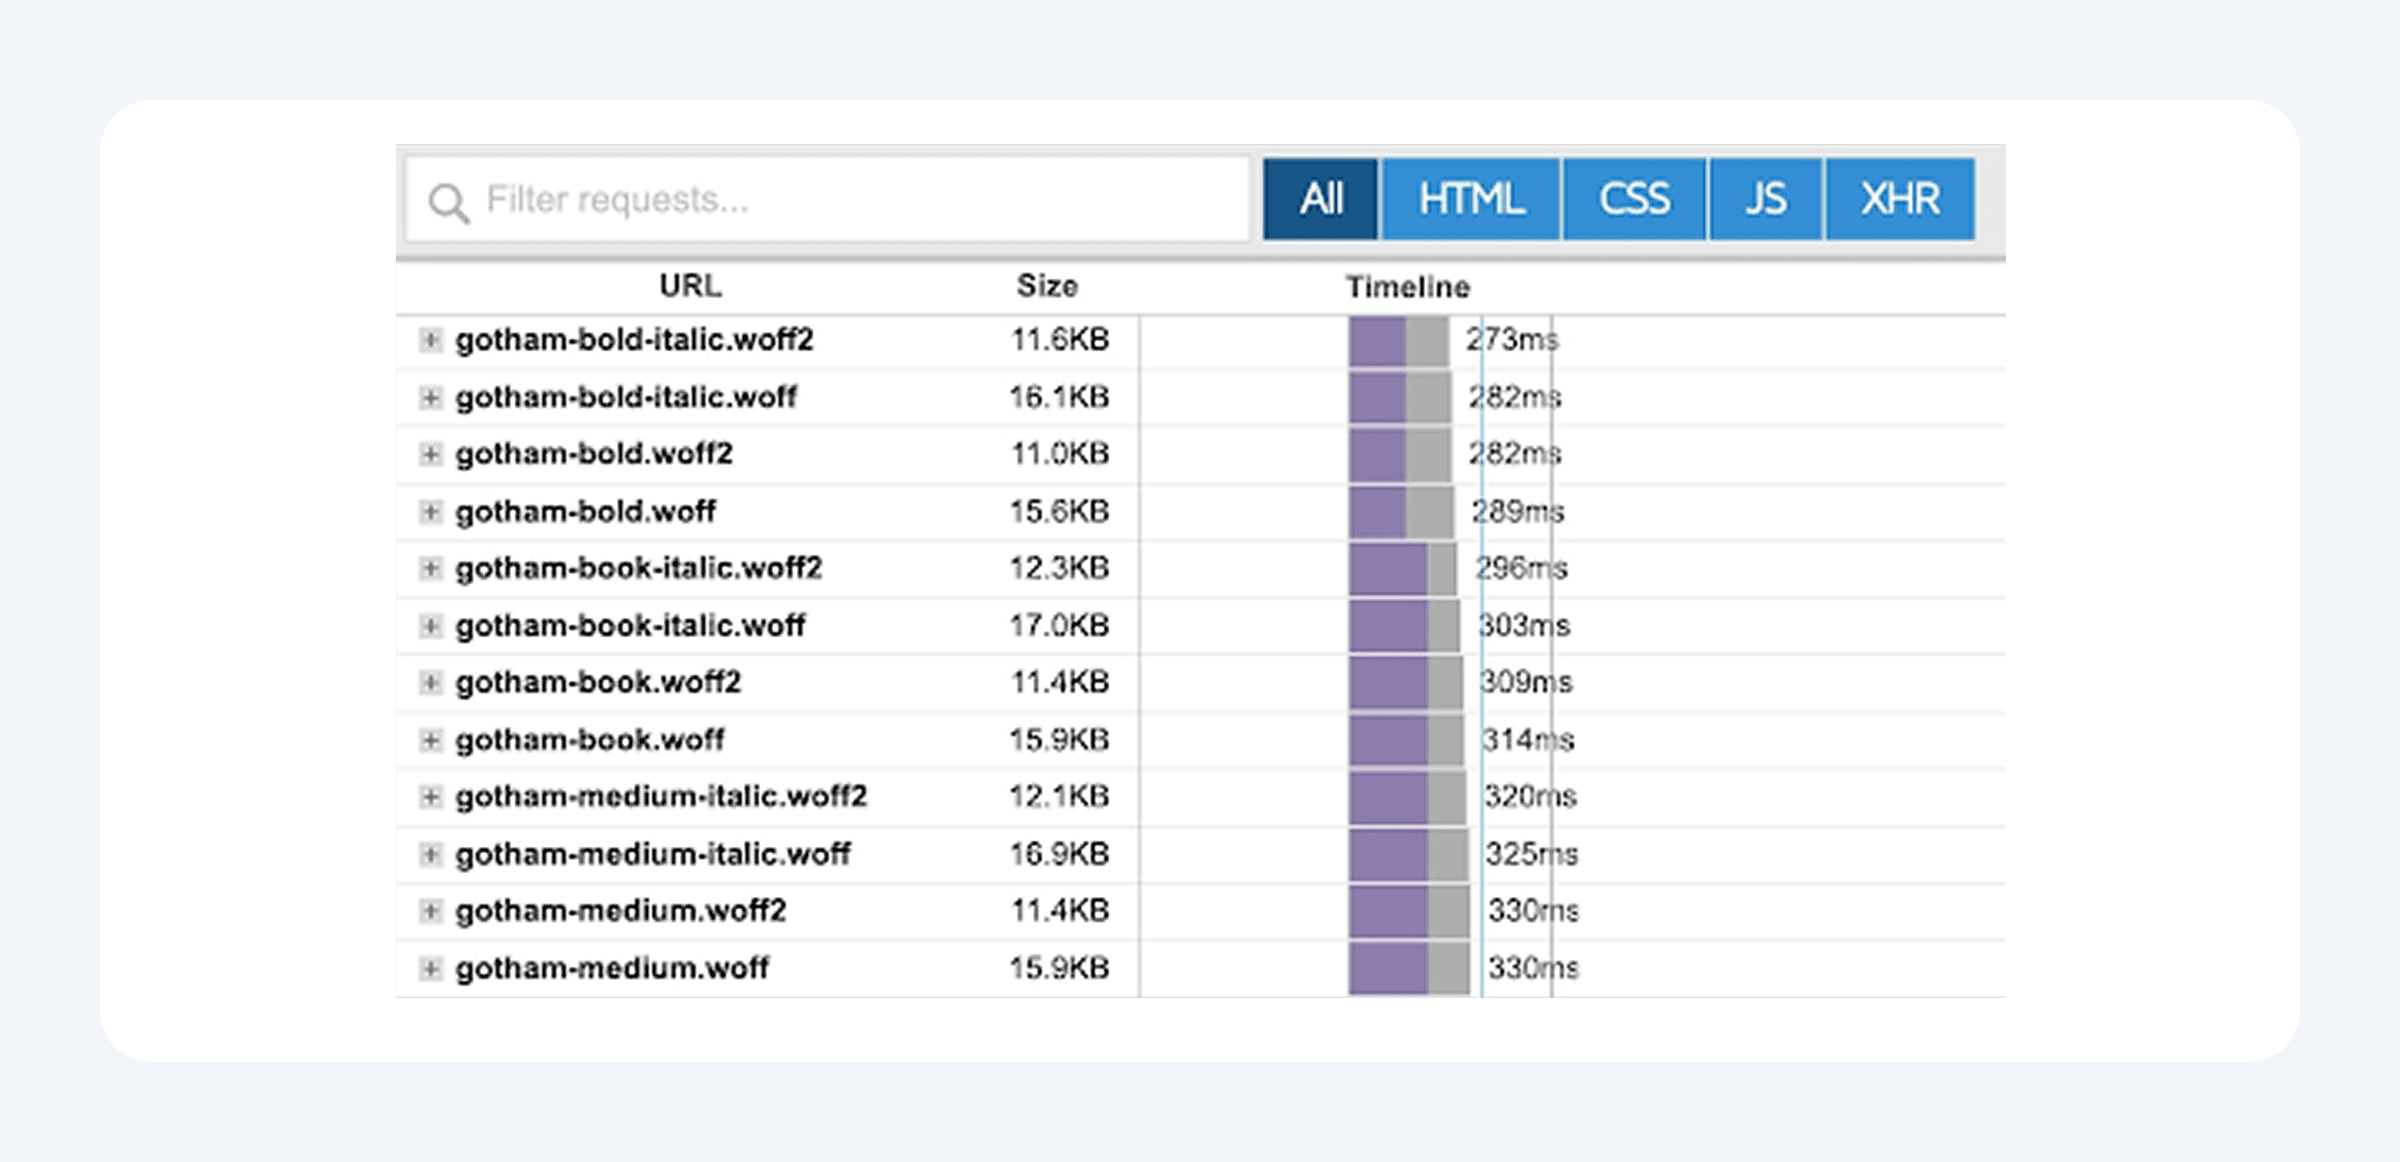Expand the gotham-bold.woff request
The width and height of the screenshot is (2400, 1162).
[431, 511]
